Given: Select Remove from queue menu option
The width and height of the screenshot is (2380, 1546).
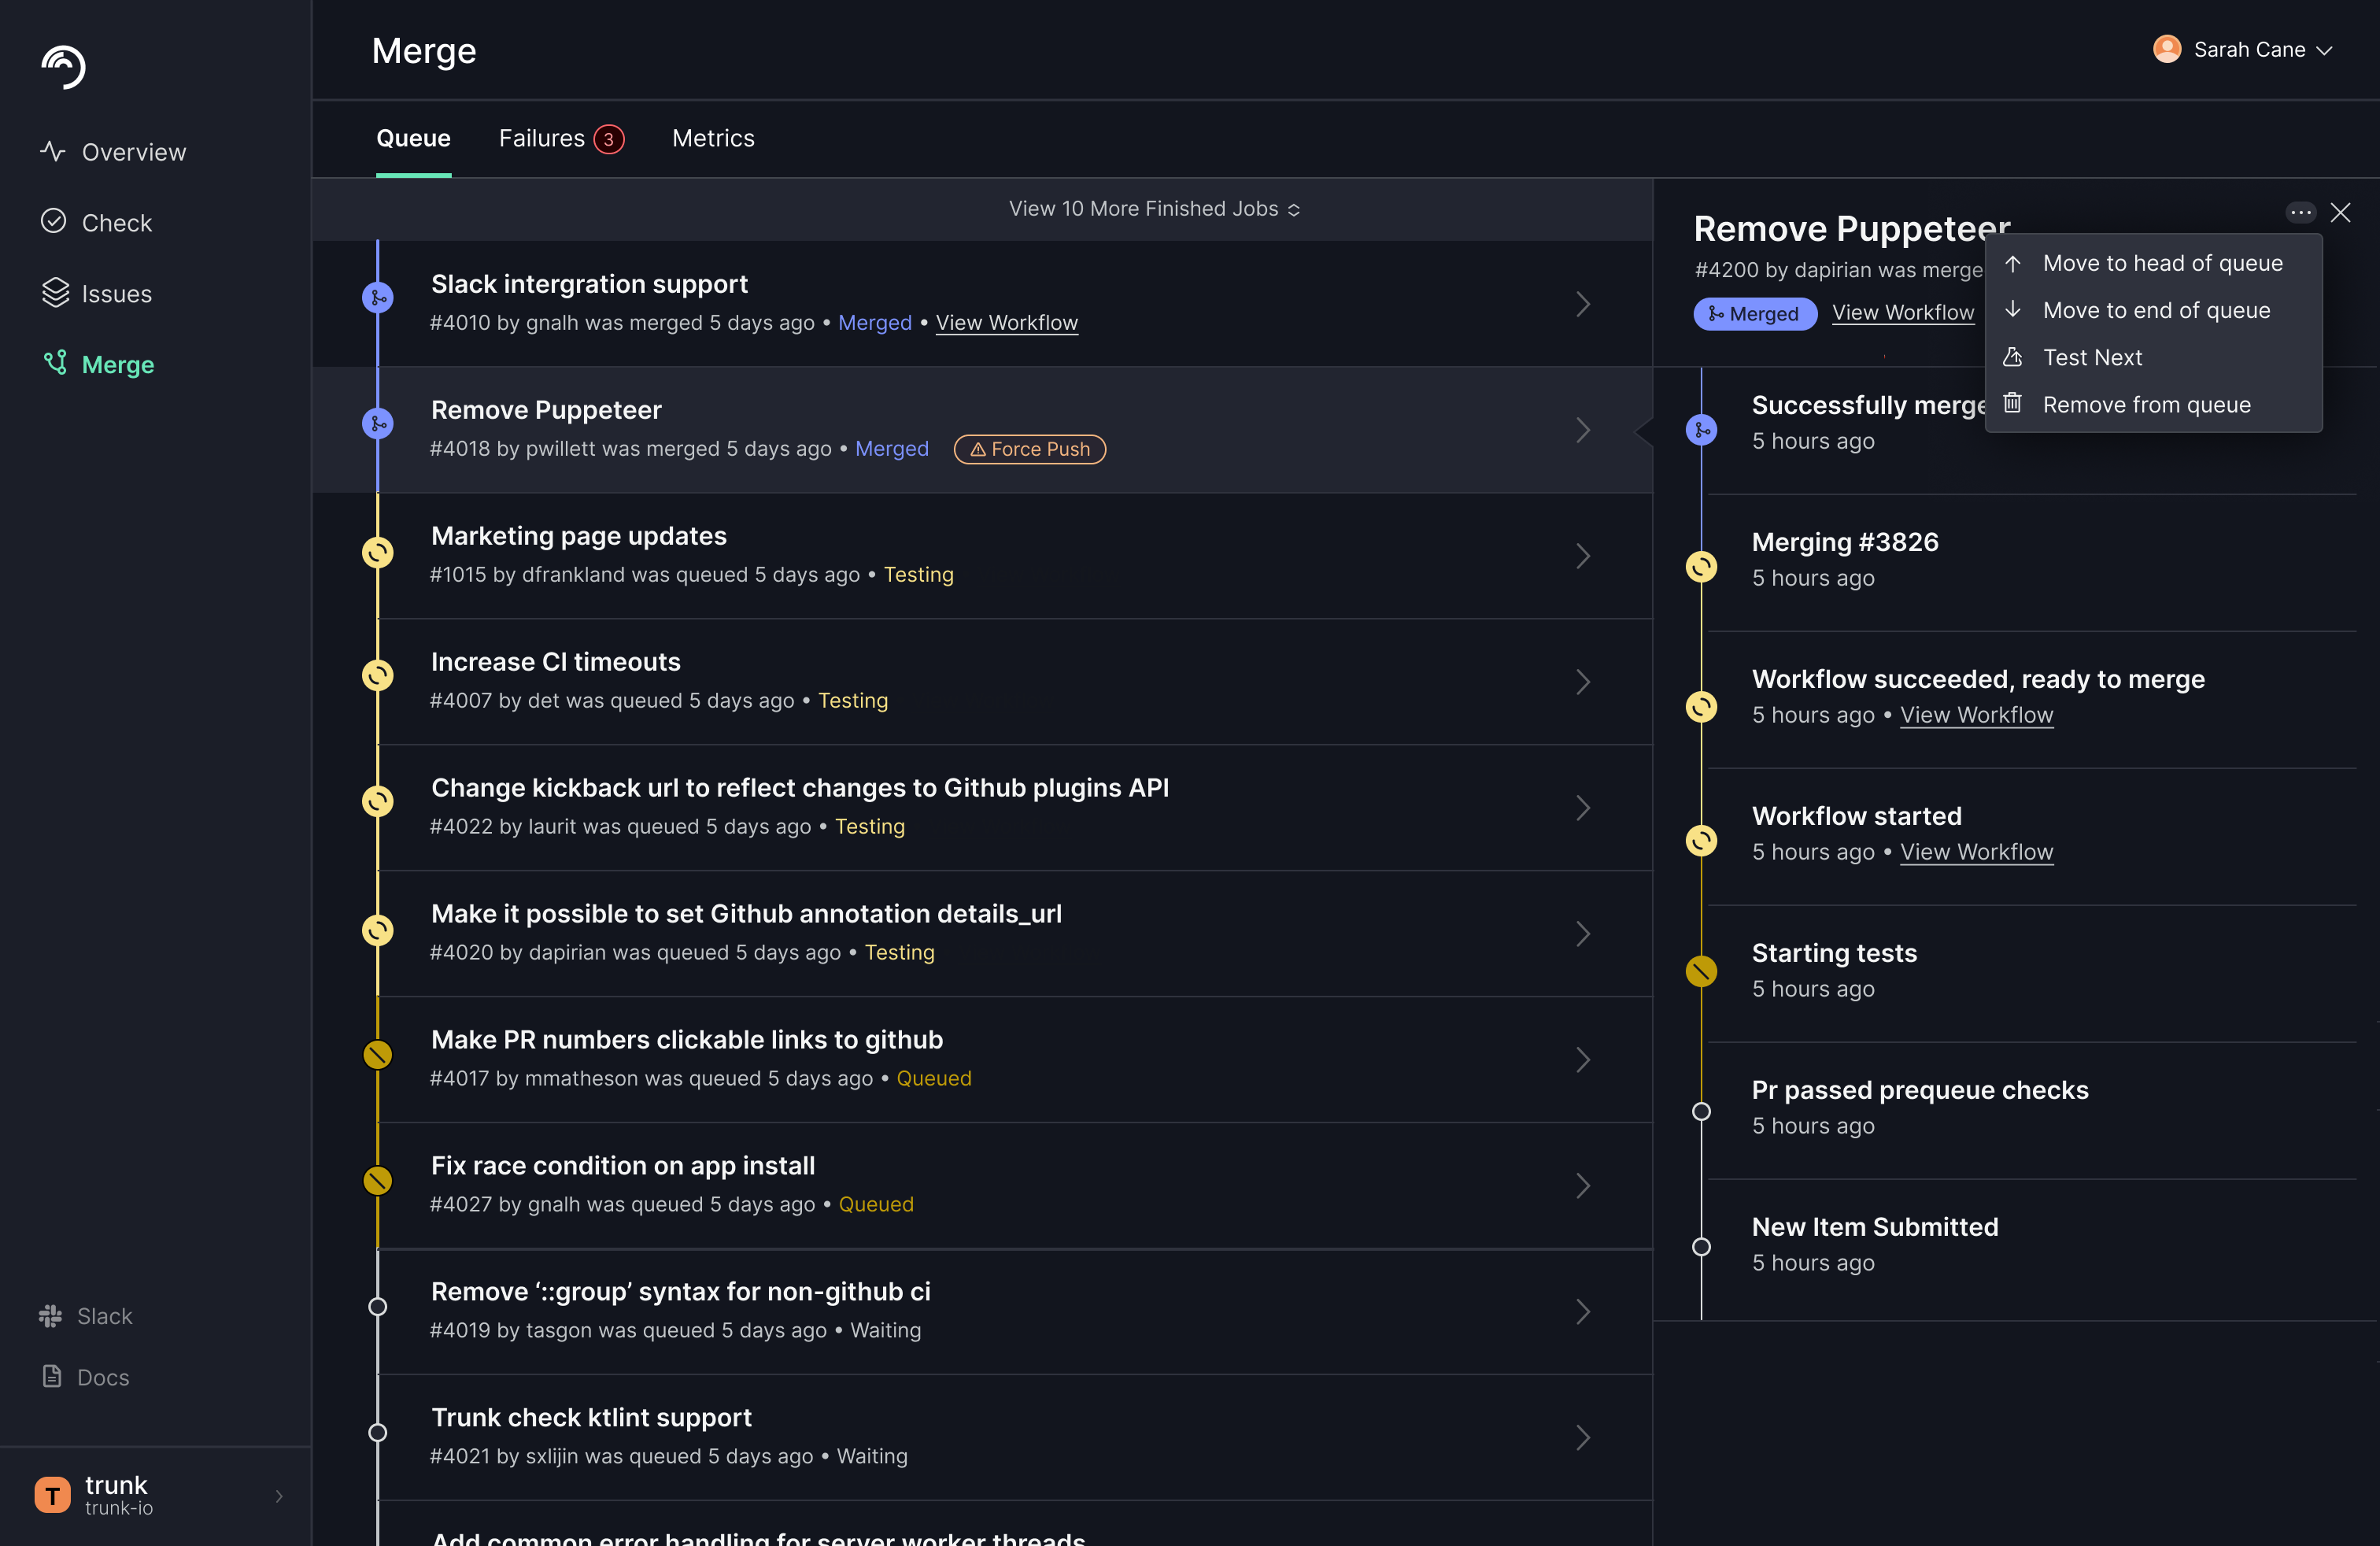Looking at the screenshot, I should tap(2154, 404).
